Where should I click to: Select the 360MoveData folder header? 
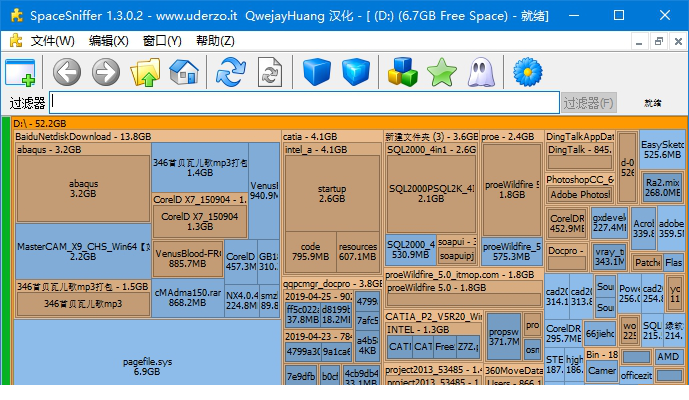(513, 371)
